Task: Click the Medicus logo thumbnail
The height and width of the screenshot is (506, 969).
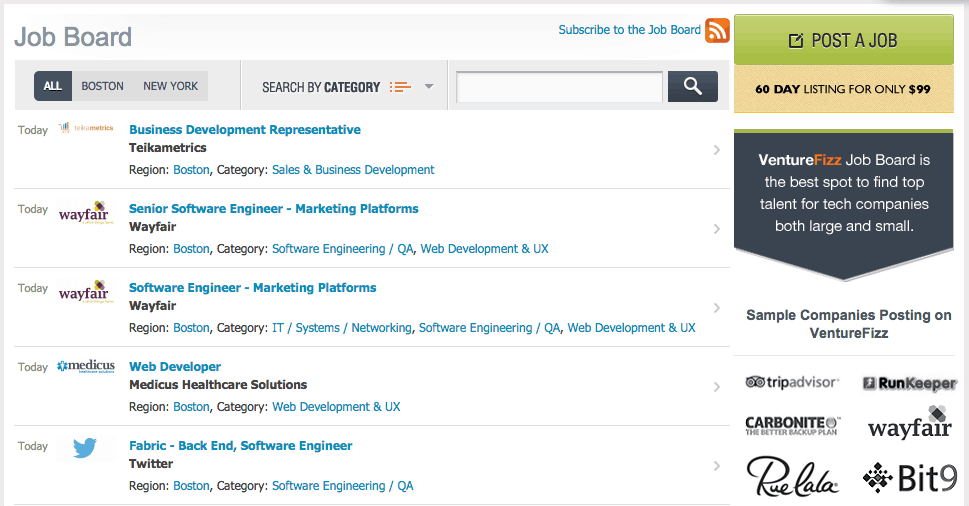Action: point(86,366)
